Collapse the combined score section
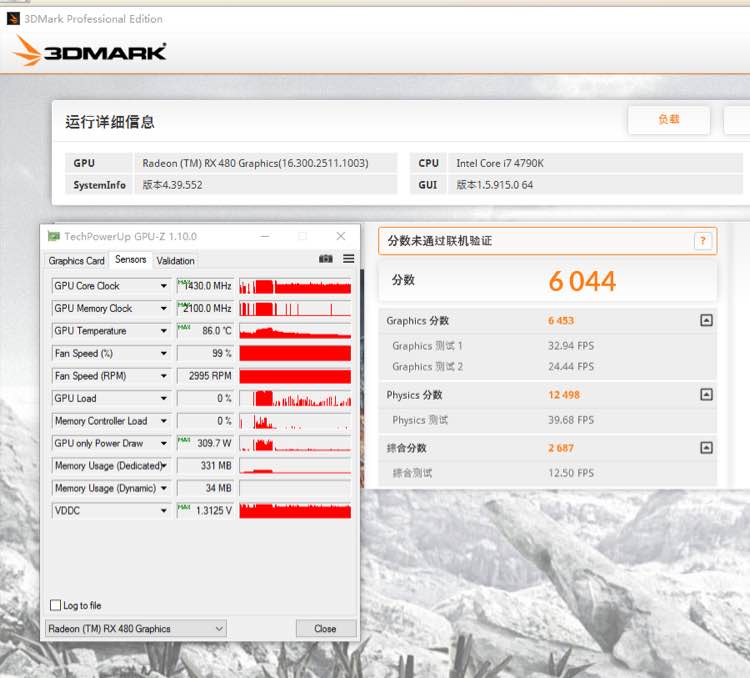Viewport: 750px width, 678px height. tap(706, 447)
